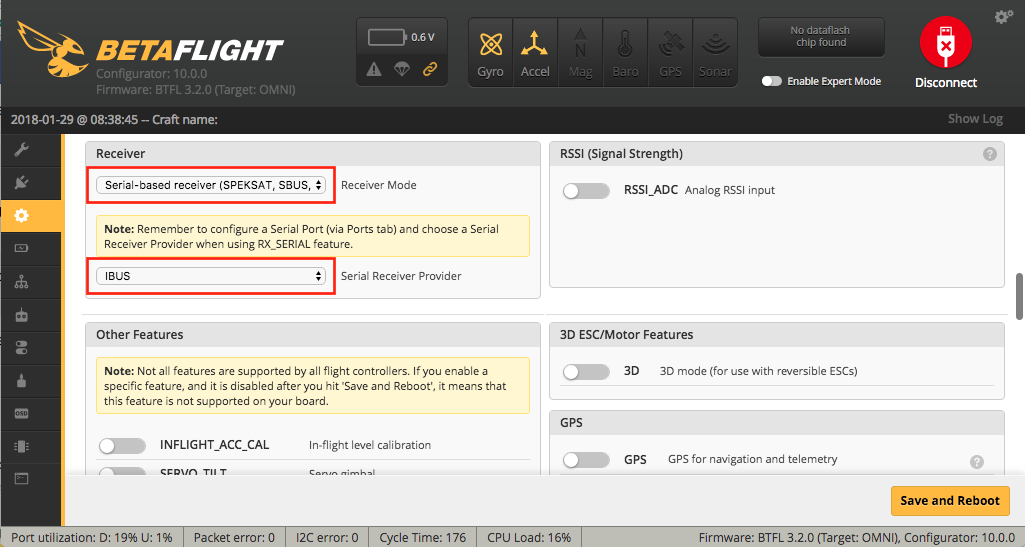Open help icon beside GPS feature

pos(977,462)
